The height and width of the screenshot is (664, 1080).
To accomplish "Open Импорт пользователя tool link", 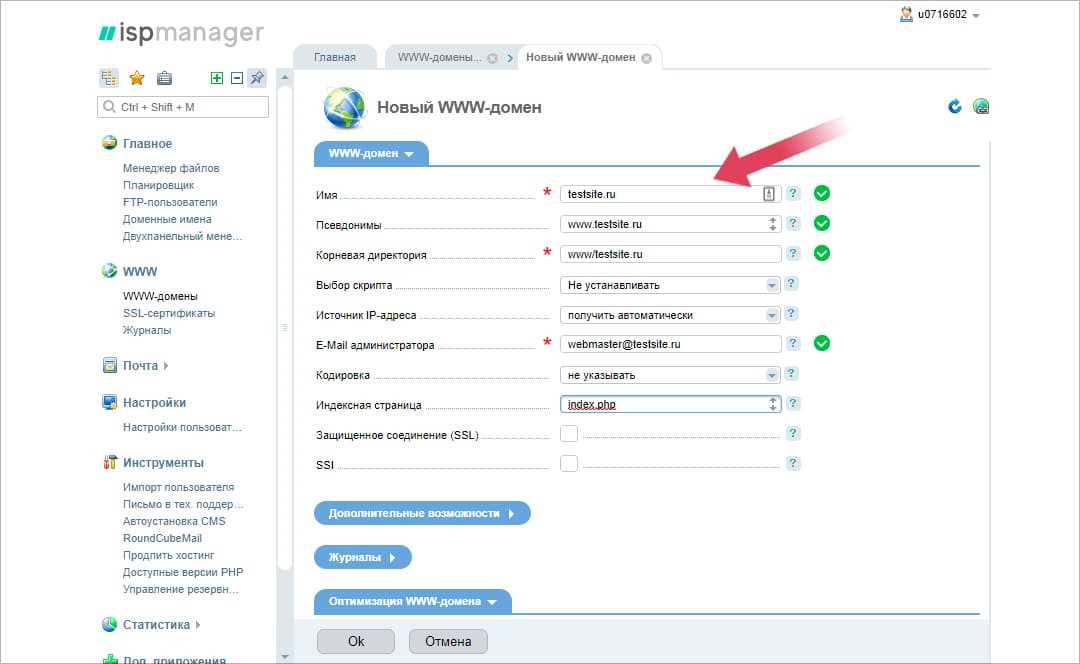I will (x=178, y=488).
